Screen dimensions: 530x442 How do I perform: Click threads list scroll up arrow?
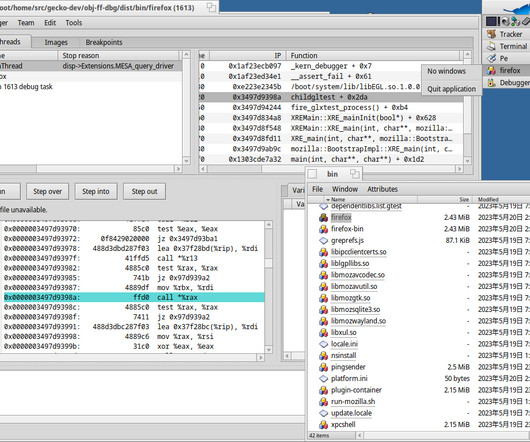186,55
